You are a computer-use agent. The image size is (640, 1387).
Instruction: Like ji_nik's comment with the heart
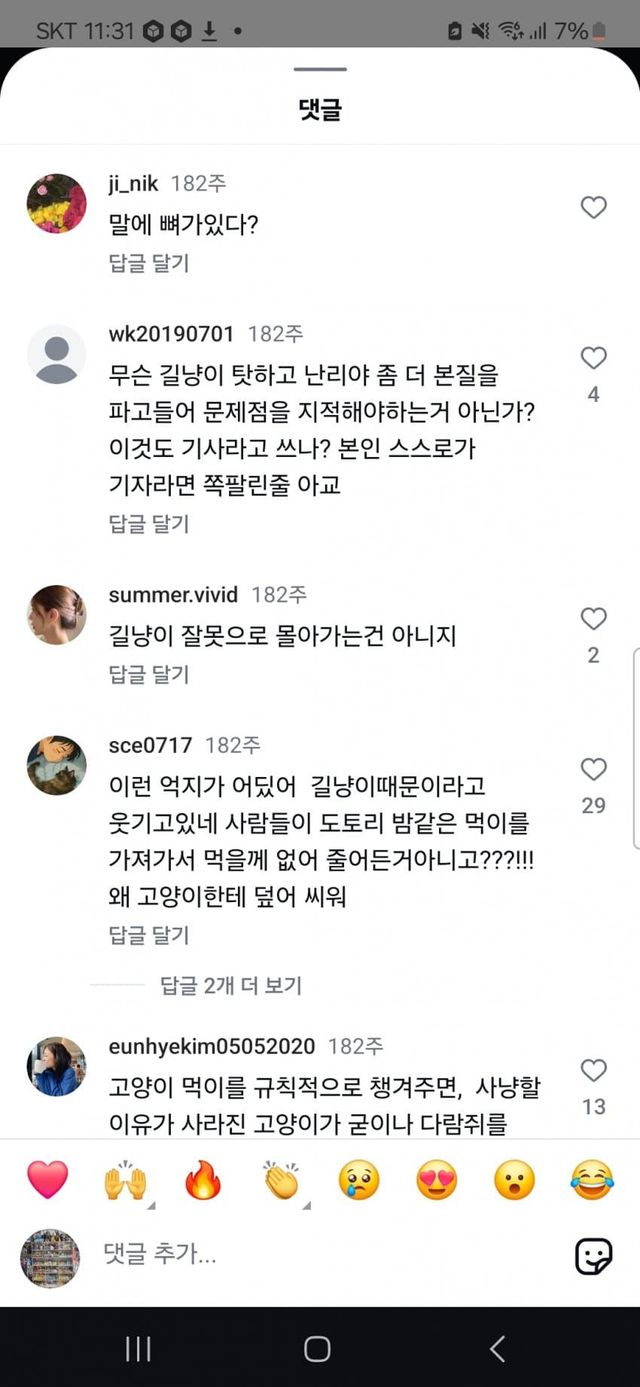pos(594,207)
